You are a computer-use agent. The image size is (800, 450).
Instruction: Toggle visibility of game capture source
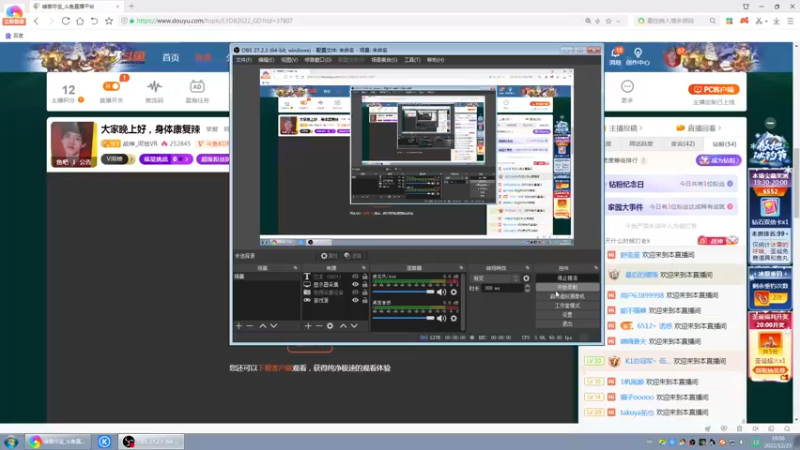click(355, 301)
